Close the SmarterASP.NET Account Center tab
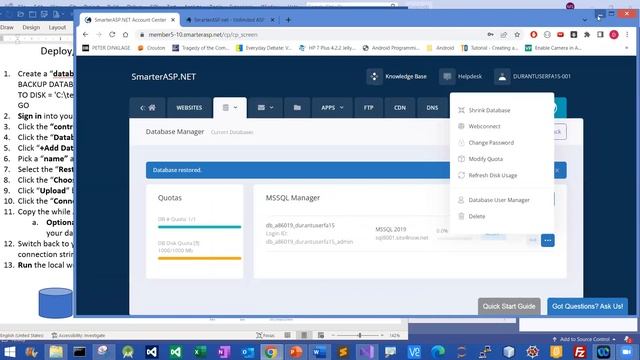 [x=173, y=20]
